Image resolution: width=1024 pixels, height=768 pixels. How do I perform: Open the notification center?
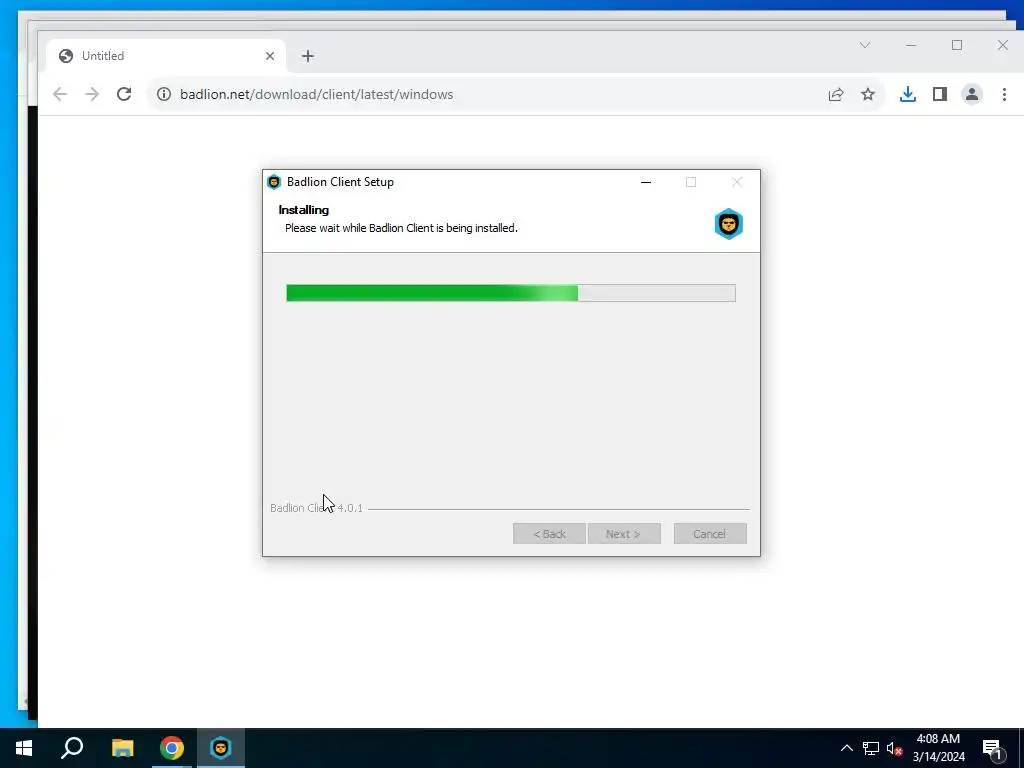click(993, 749)
